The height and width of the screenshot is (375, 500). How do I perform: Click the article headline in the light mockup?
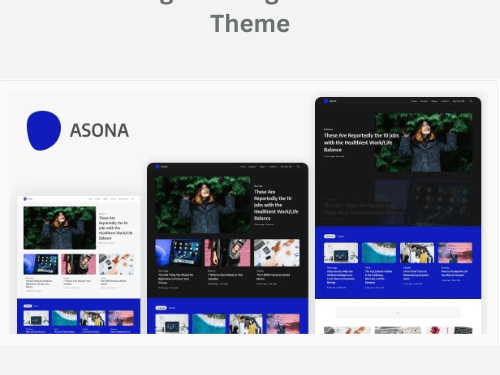tap(115, 228)
